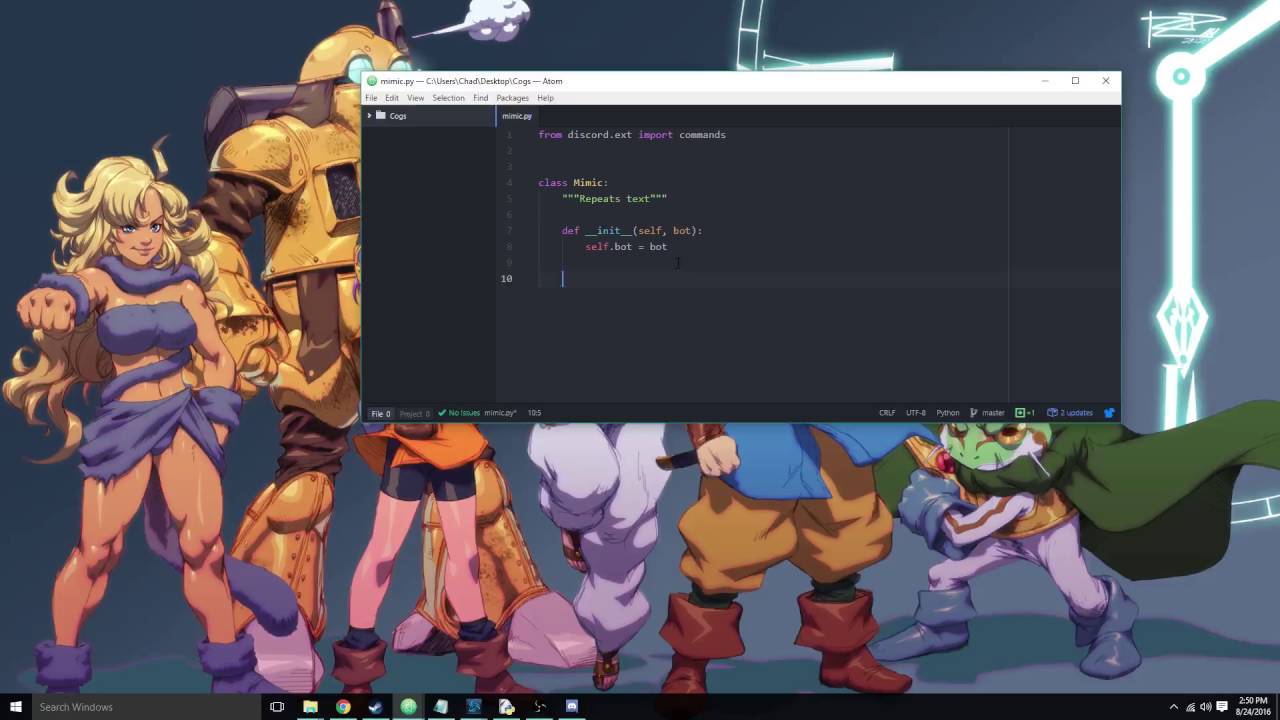Open Task View on the taskbar
Image resolution: width=1280 pixels, height=720 pixels.
click(277, 707)
